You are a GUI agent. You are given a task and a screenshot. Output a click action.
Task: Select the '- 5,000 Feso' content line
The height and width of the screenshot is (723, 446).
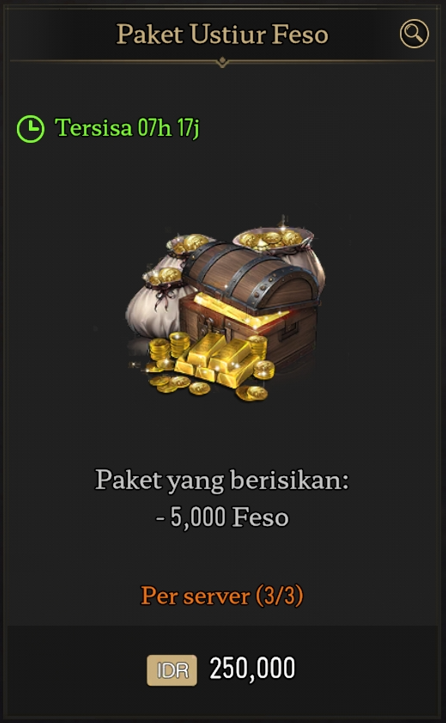(222, 517)
